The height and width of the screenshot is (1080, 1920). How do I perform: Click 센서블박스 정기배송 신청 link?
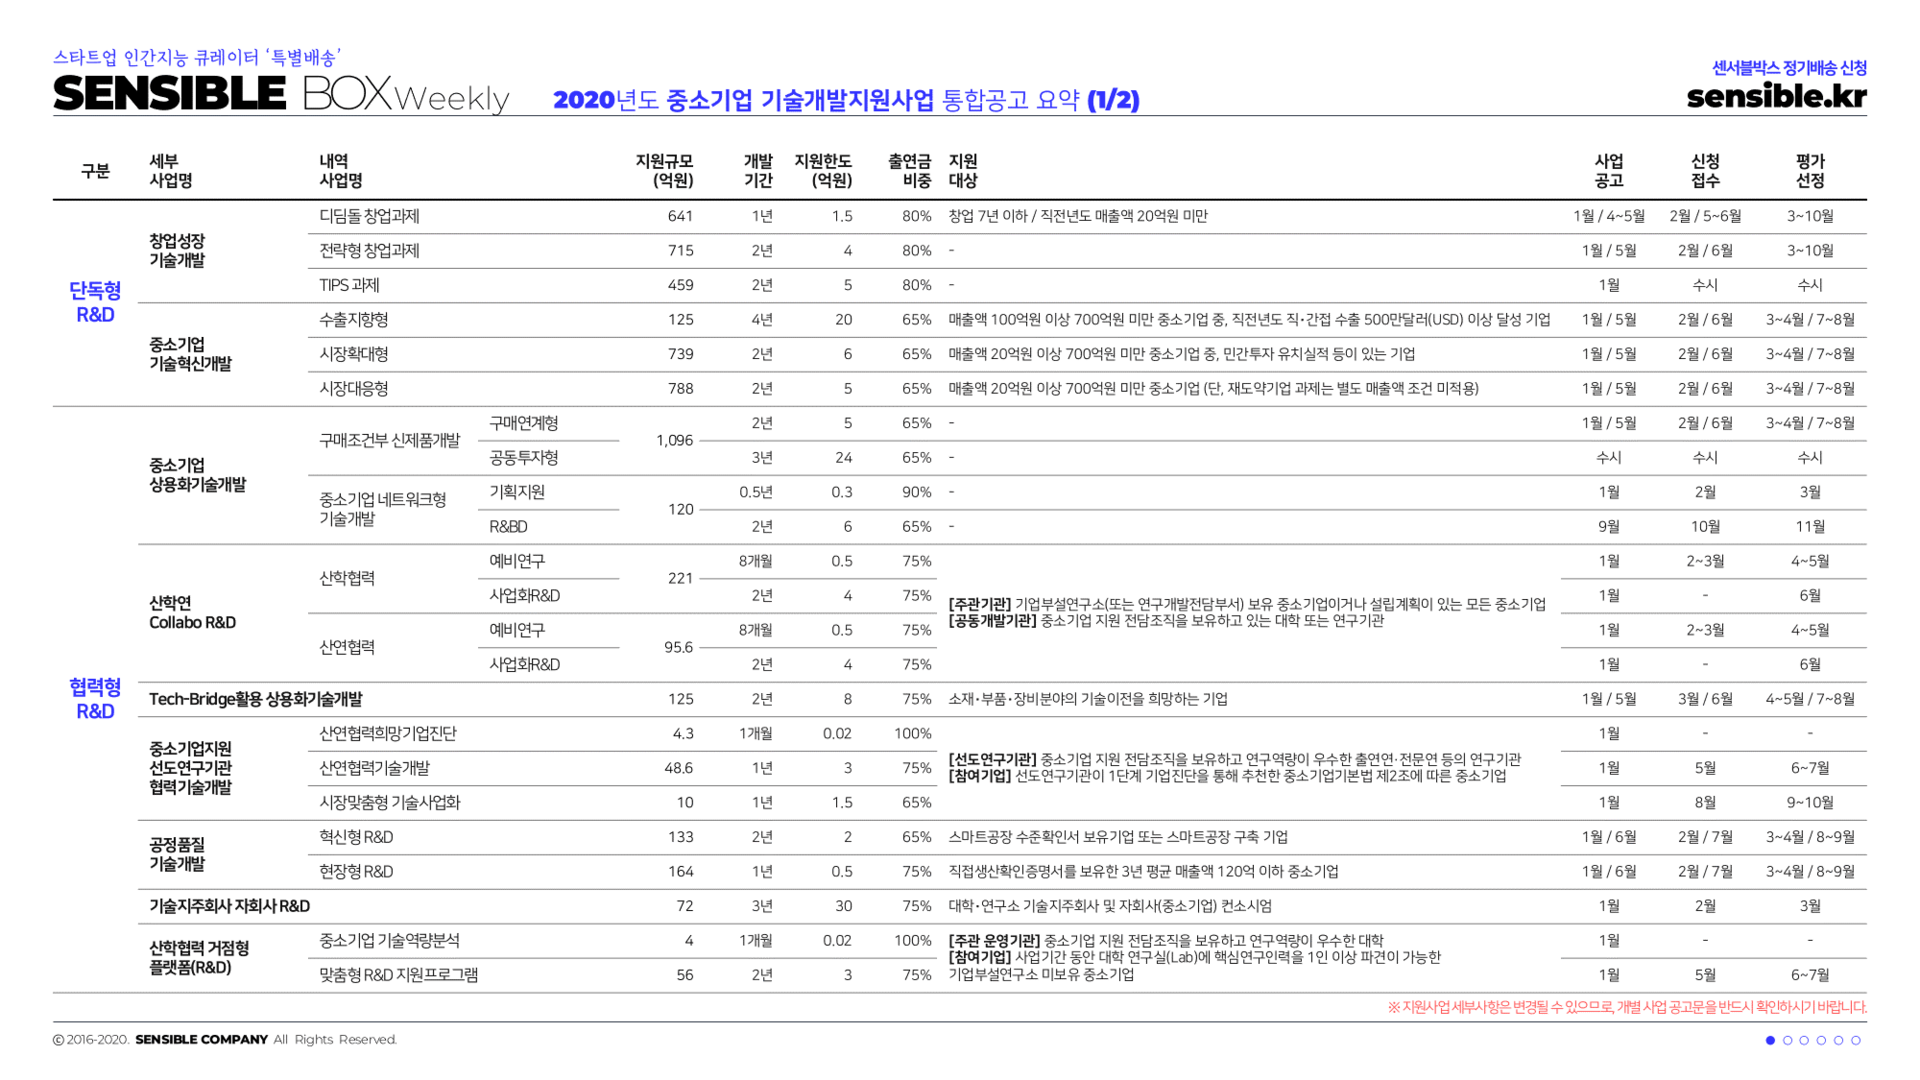pos(1789,67)
